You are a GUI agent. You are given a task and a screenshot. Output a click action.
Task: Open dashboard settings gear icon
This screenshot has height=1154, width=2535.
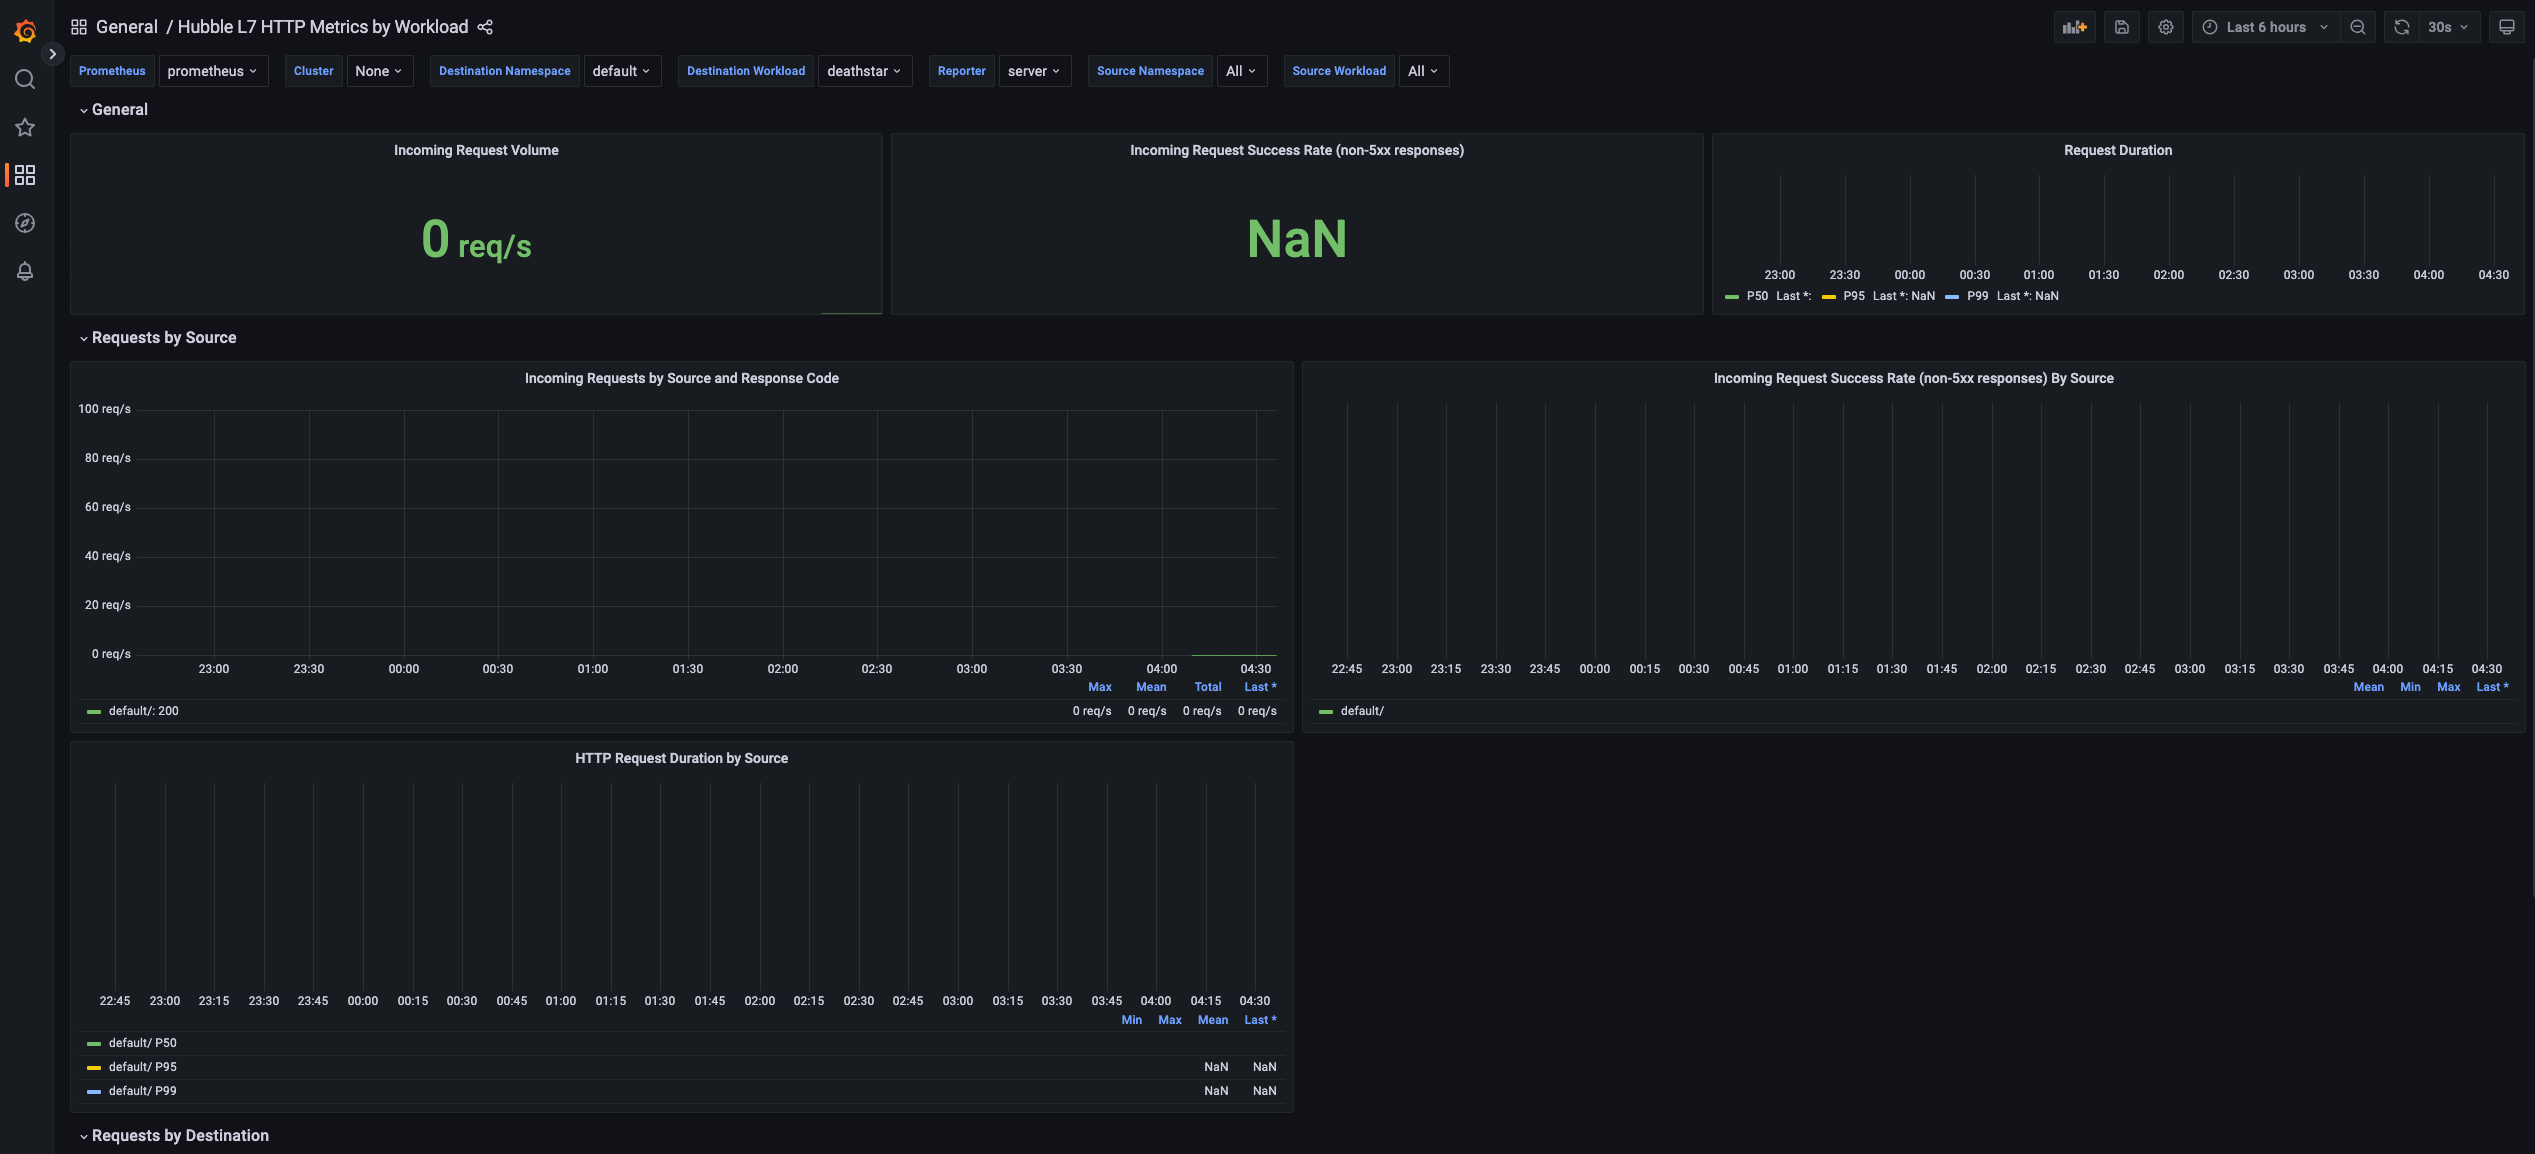[2165, 27]
